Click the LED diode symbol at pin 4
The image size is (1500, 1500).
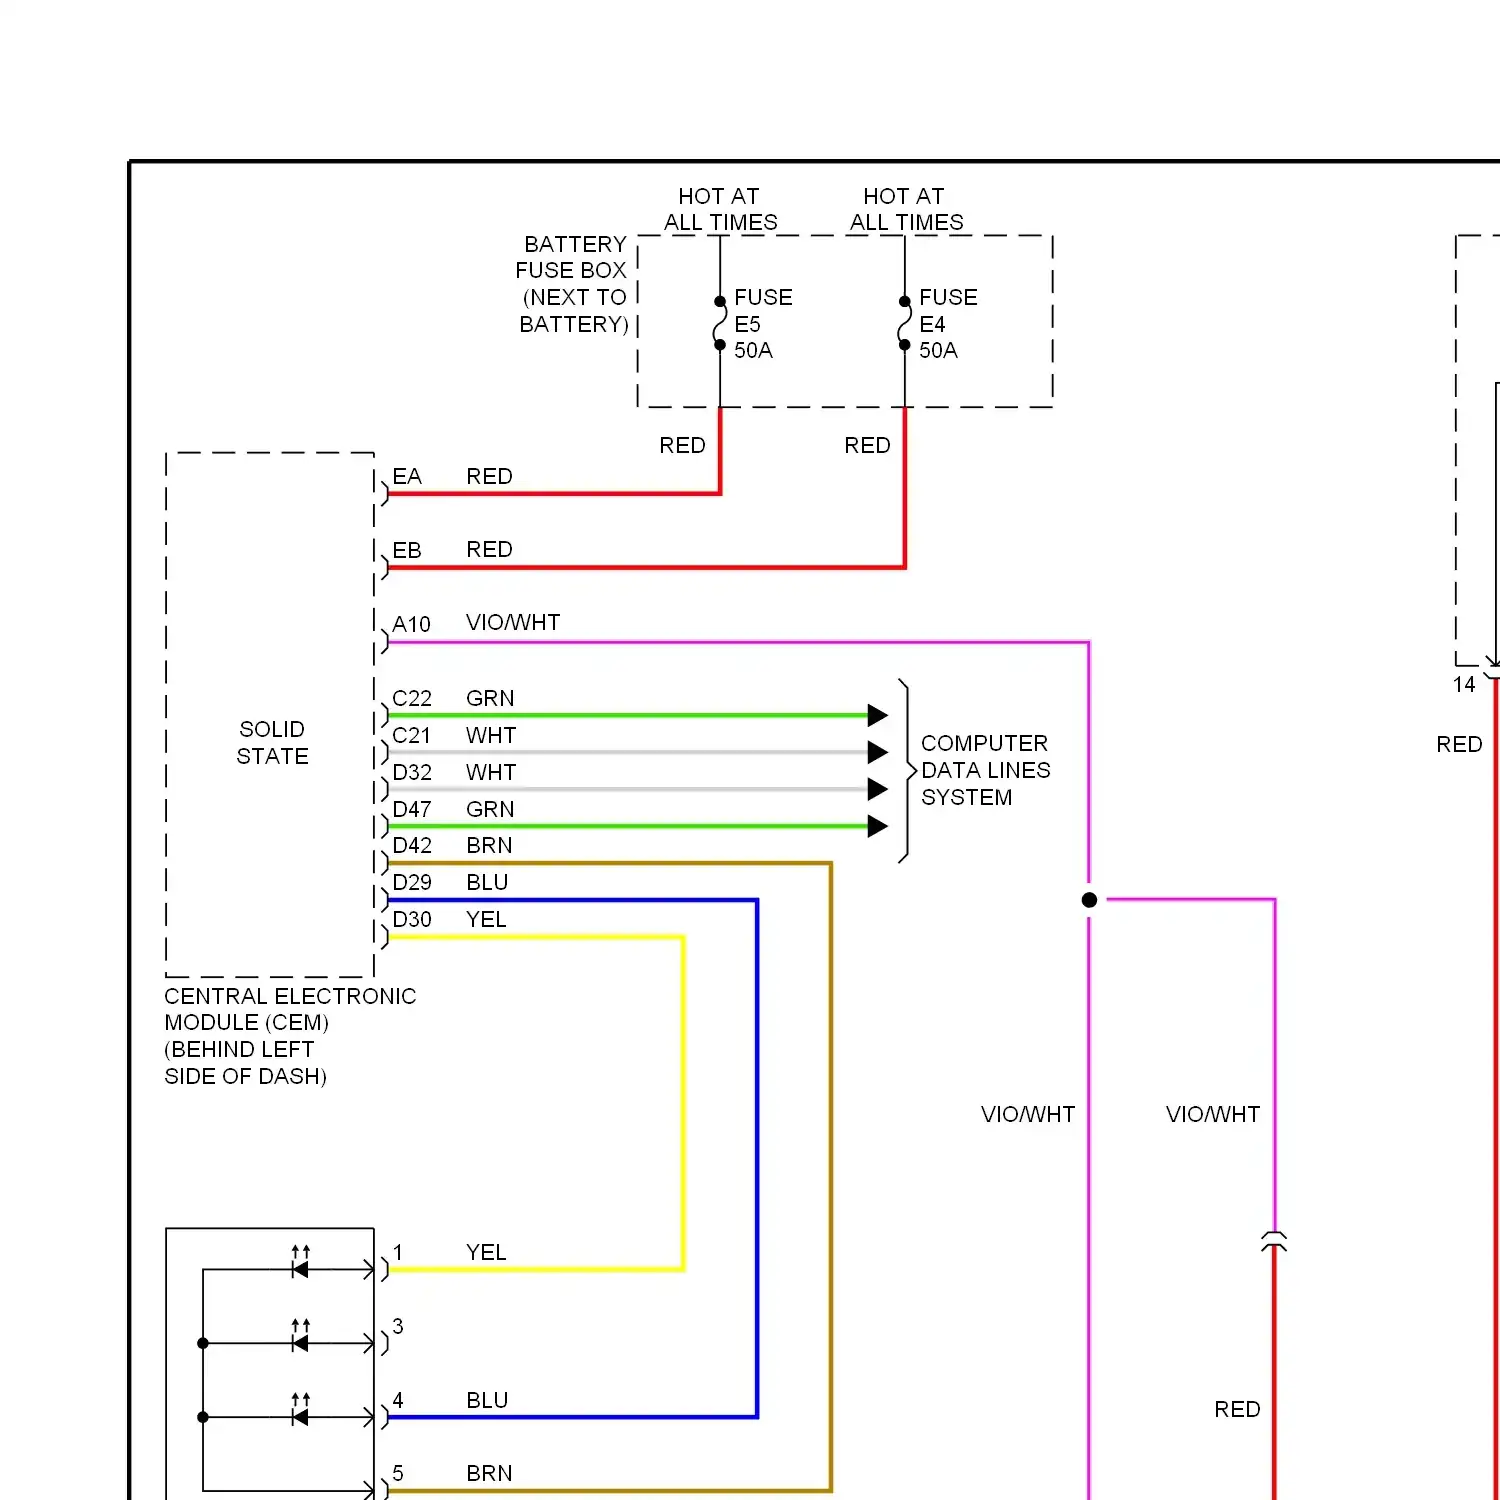click(x=300, y=1411)
